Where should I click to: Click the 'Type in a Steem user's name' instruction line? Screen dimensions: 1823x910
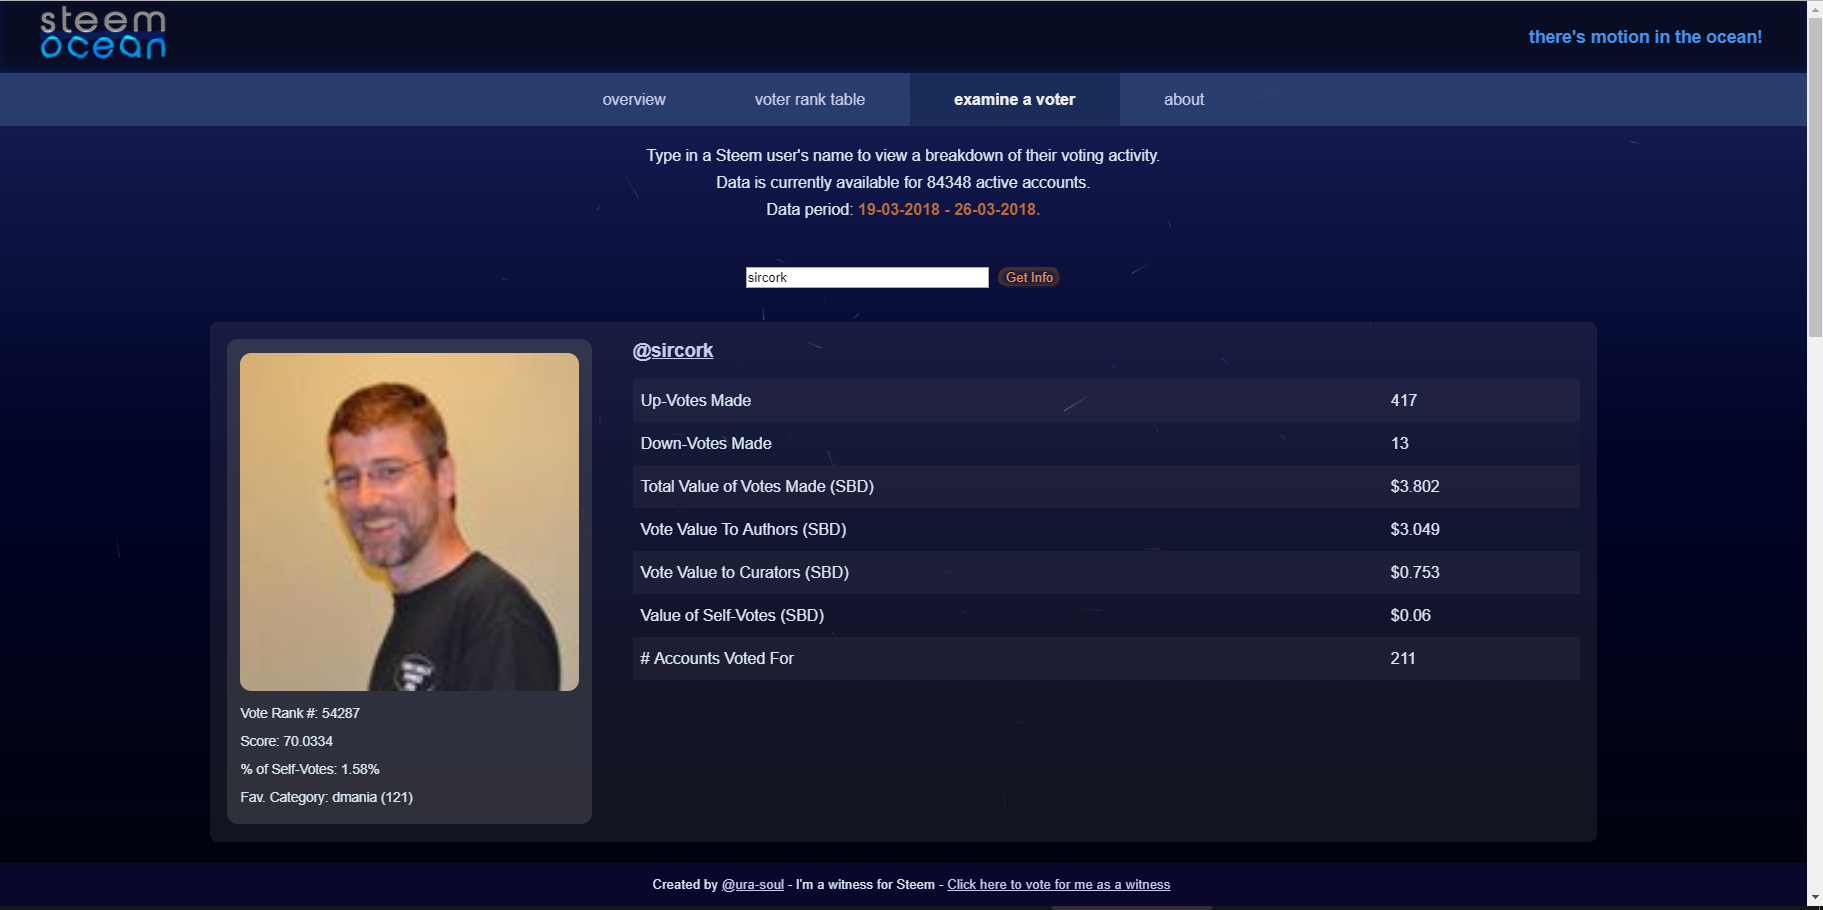903,155
